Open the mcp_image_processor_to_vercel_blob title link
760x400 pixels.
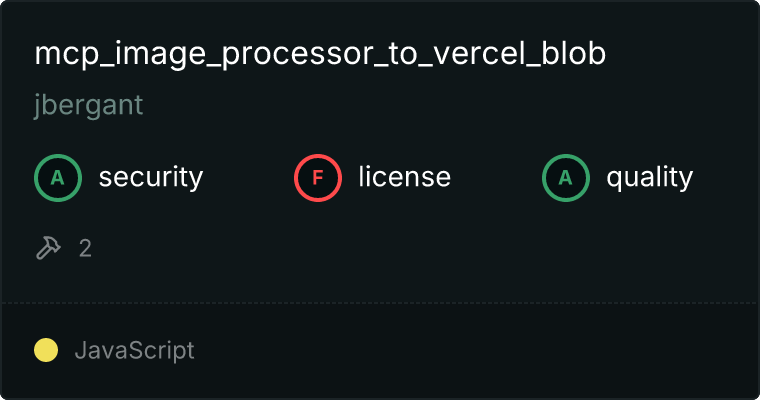(x=320, y=55)
